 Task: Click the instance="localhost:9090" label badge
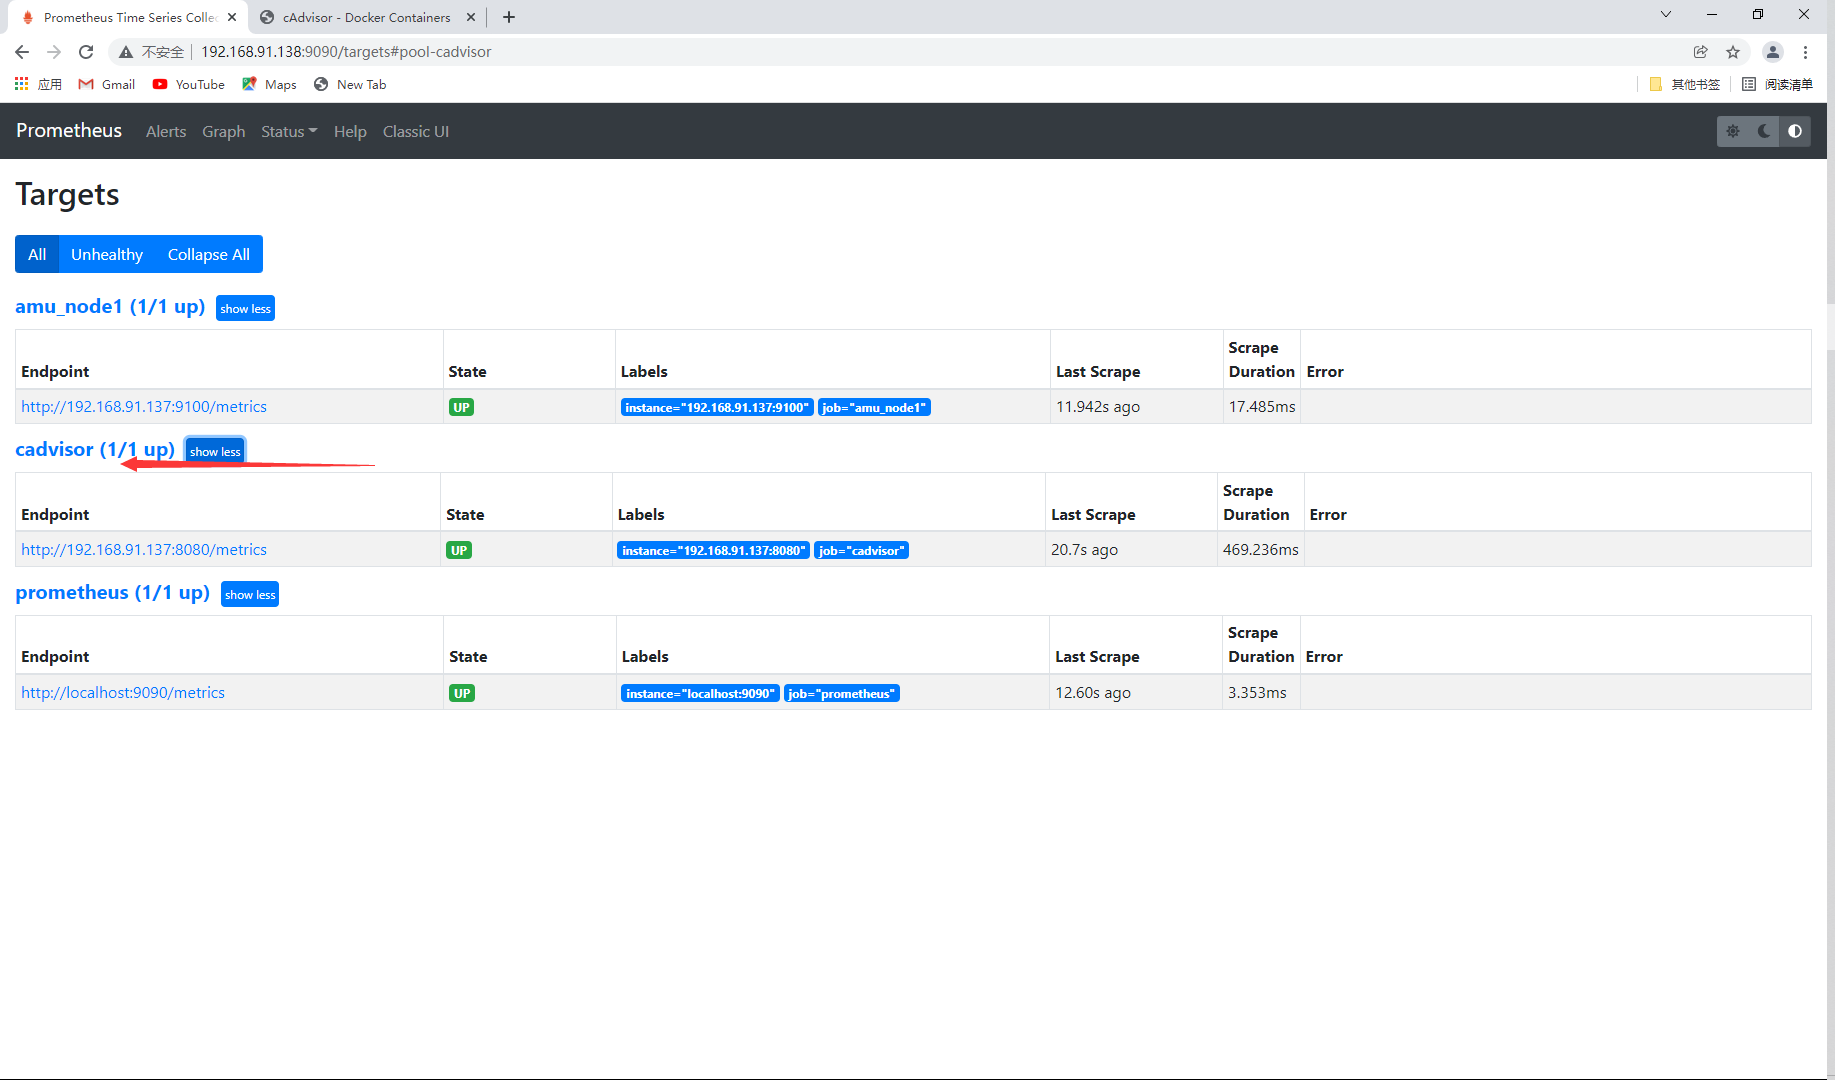coord(700,693)
